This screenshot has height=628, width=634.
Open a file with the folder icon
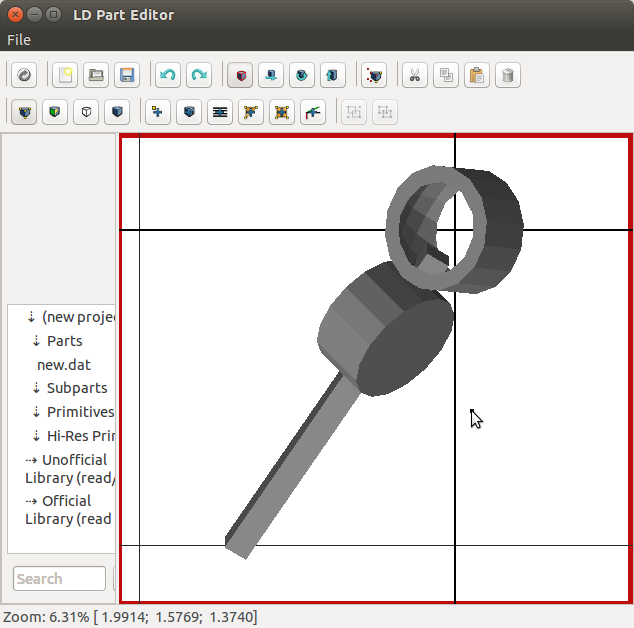tap(95, 75)
